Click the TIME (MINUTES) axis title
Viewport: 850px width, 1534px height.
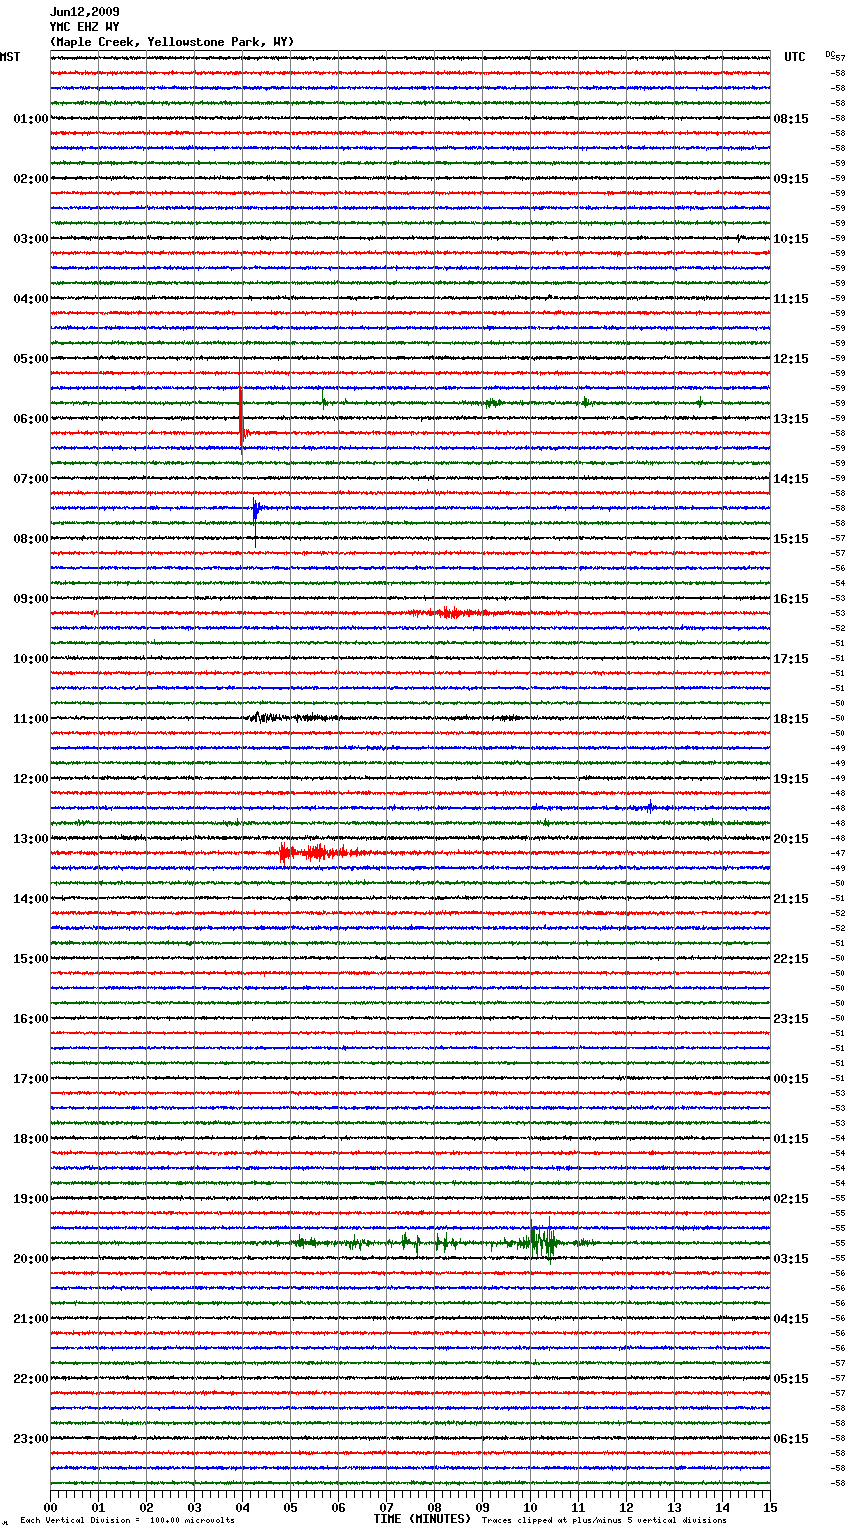[422, 1519]
